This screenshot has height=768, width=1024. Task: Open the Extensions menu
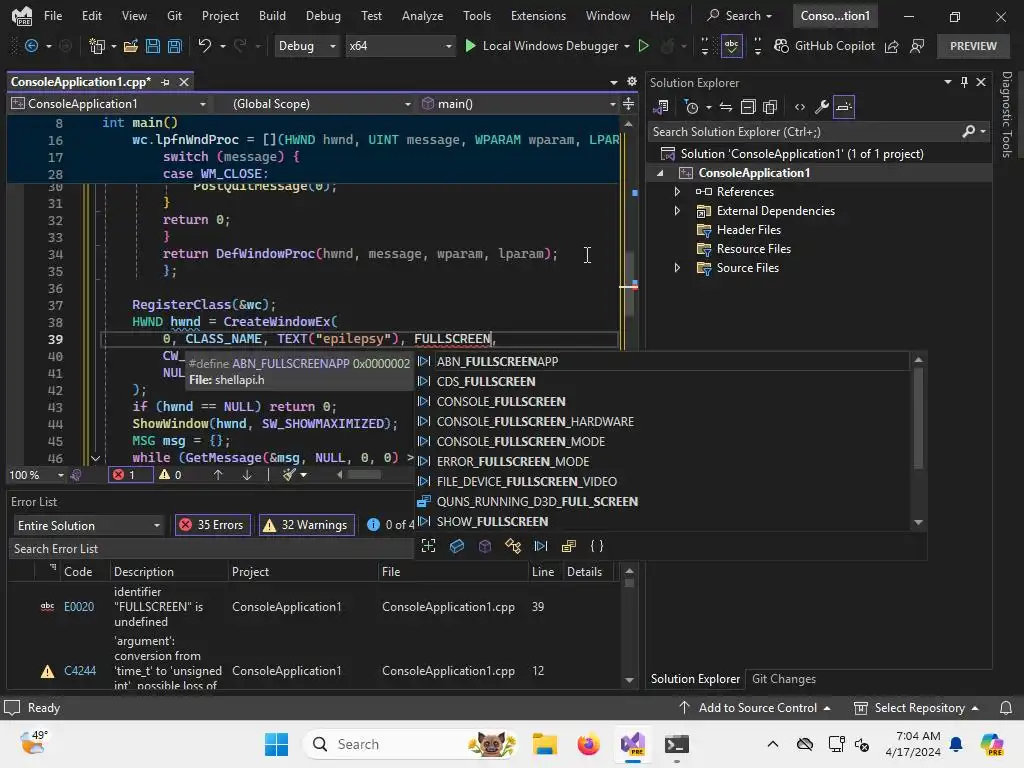(x=538, y=16)
